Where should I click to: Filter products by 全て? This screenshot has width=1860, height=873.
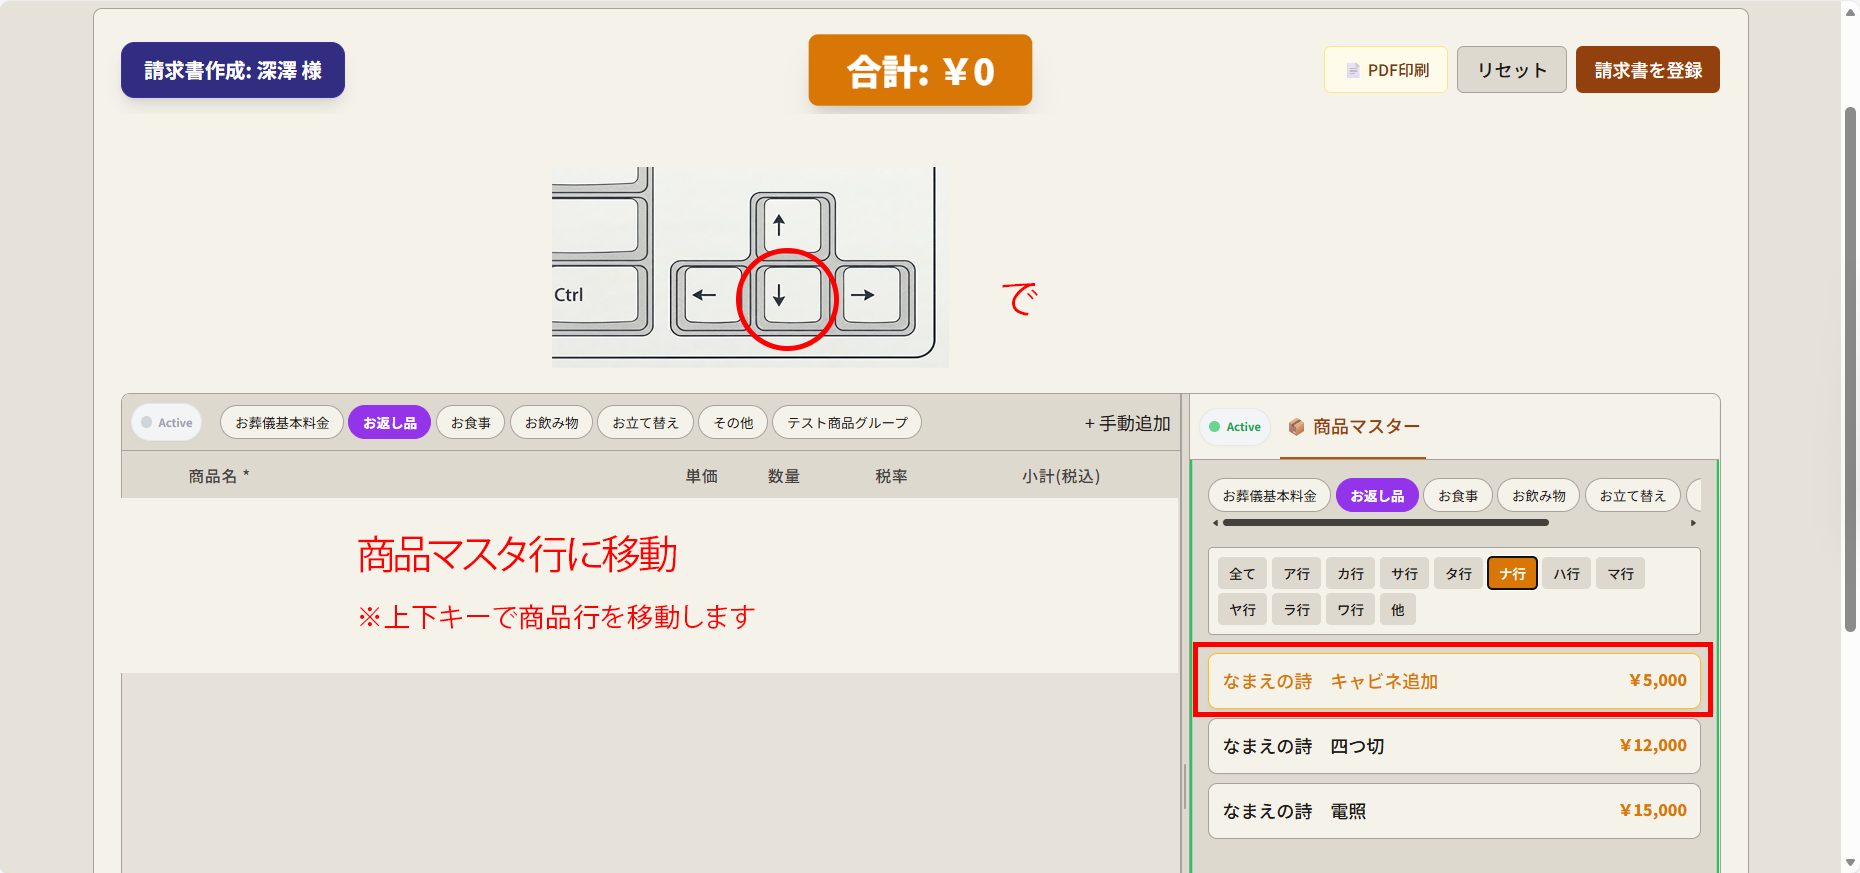click(x=1242, y=574)
